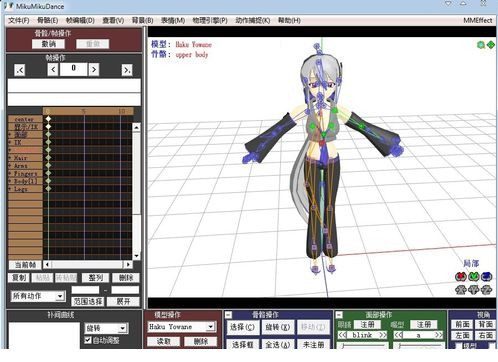
Task: Click the range start frame field
Action: [86, 290]
